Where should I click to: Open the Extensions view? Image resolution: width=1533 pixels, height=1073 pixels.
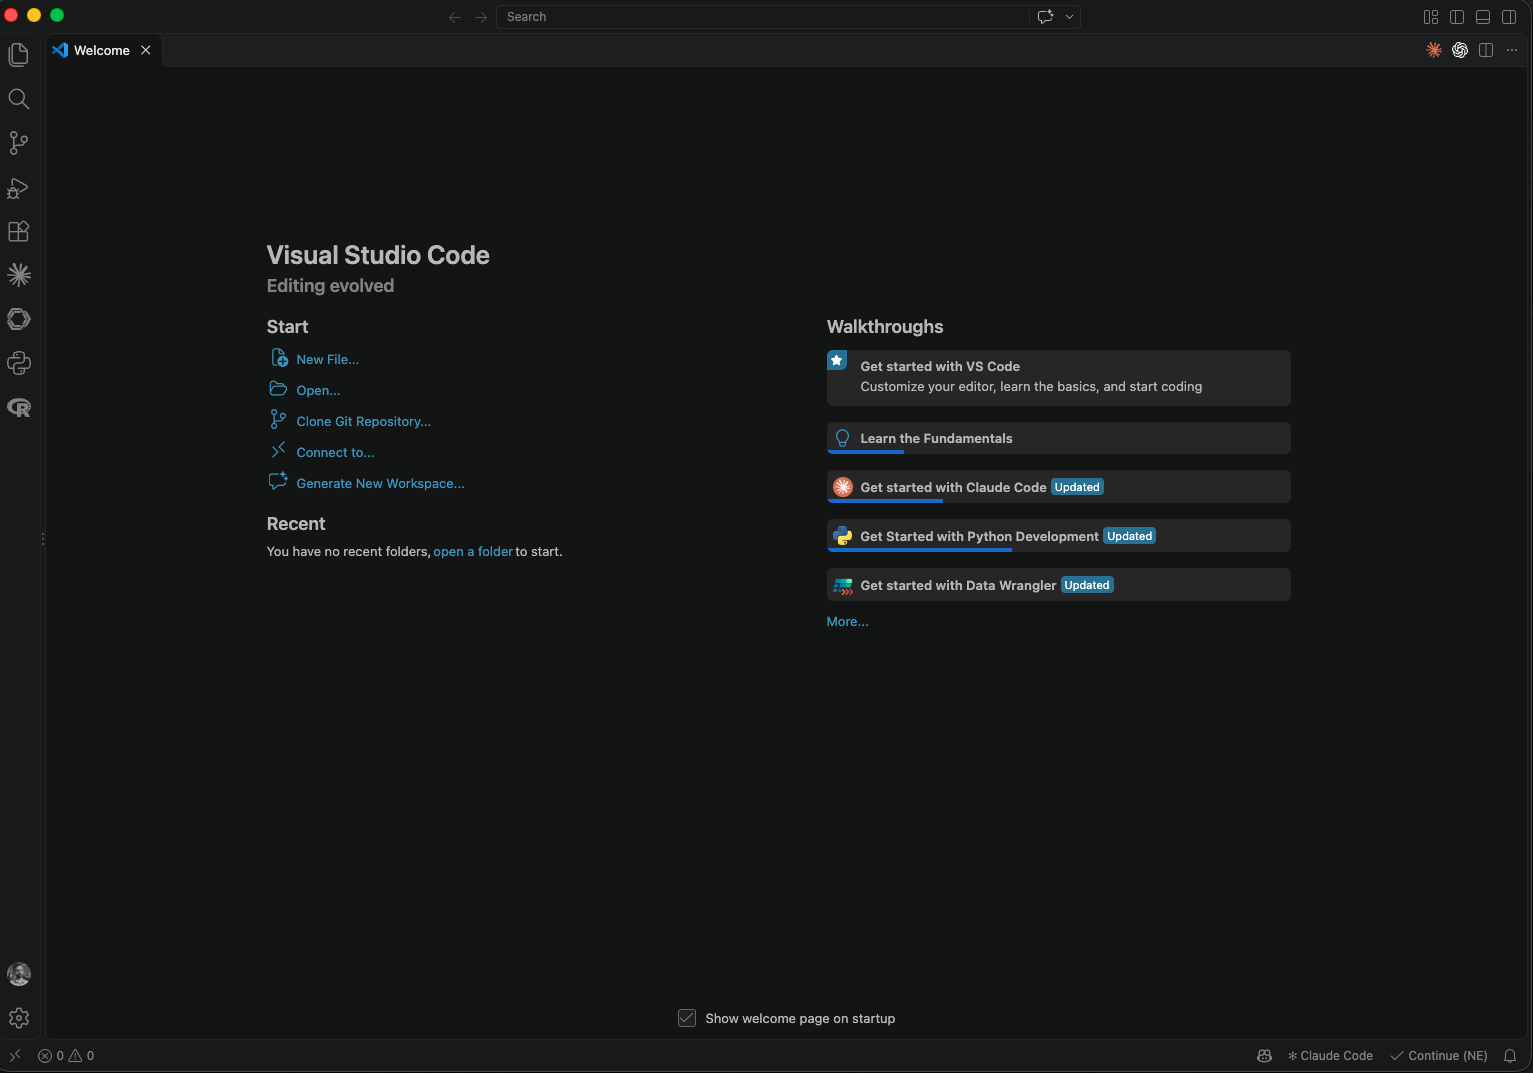(19, 231)
